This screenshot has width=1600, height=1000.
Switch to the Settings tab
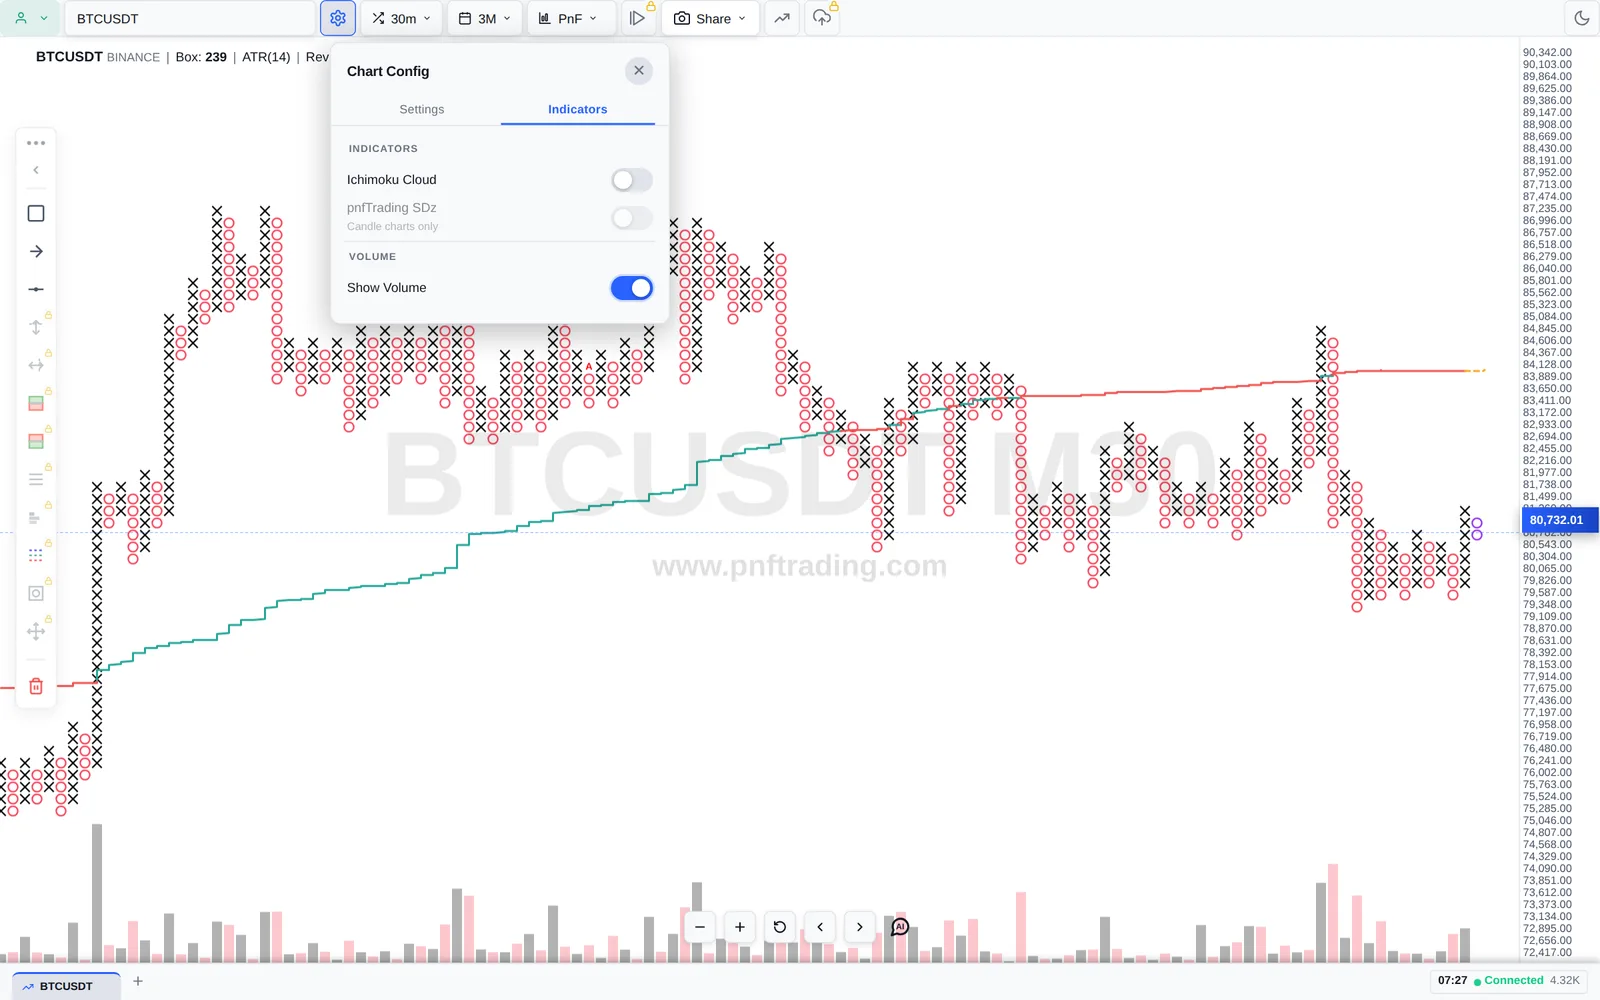[422, 109]
